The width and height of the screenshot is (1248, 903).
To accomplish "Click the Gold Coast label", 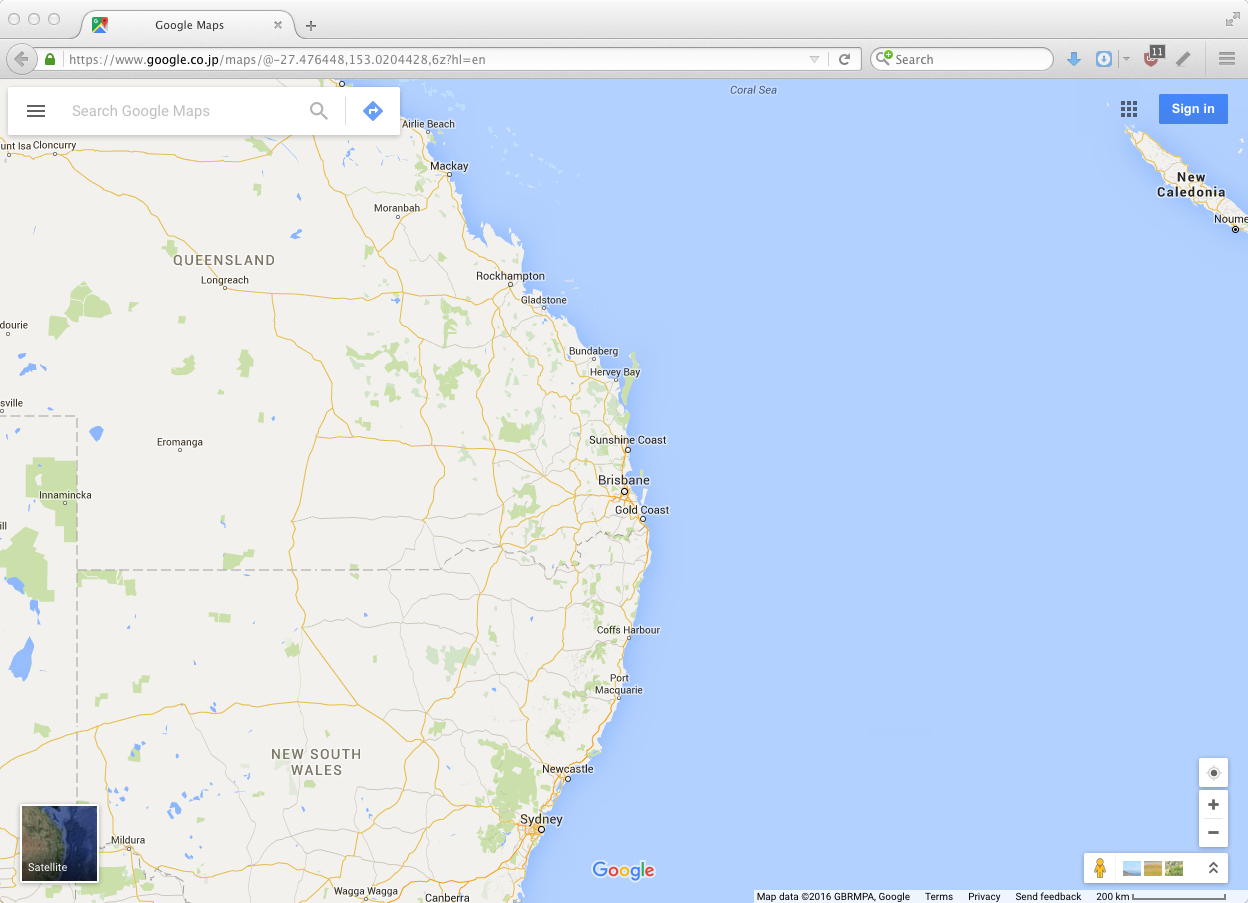I will [x=642, y=510].
